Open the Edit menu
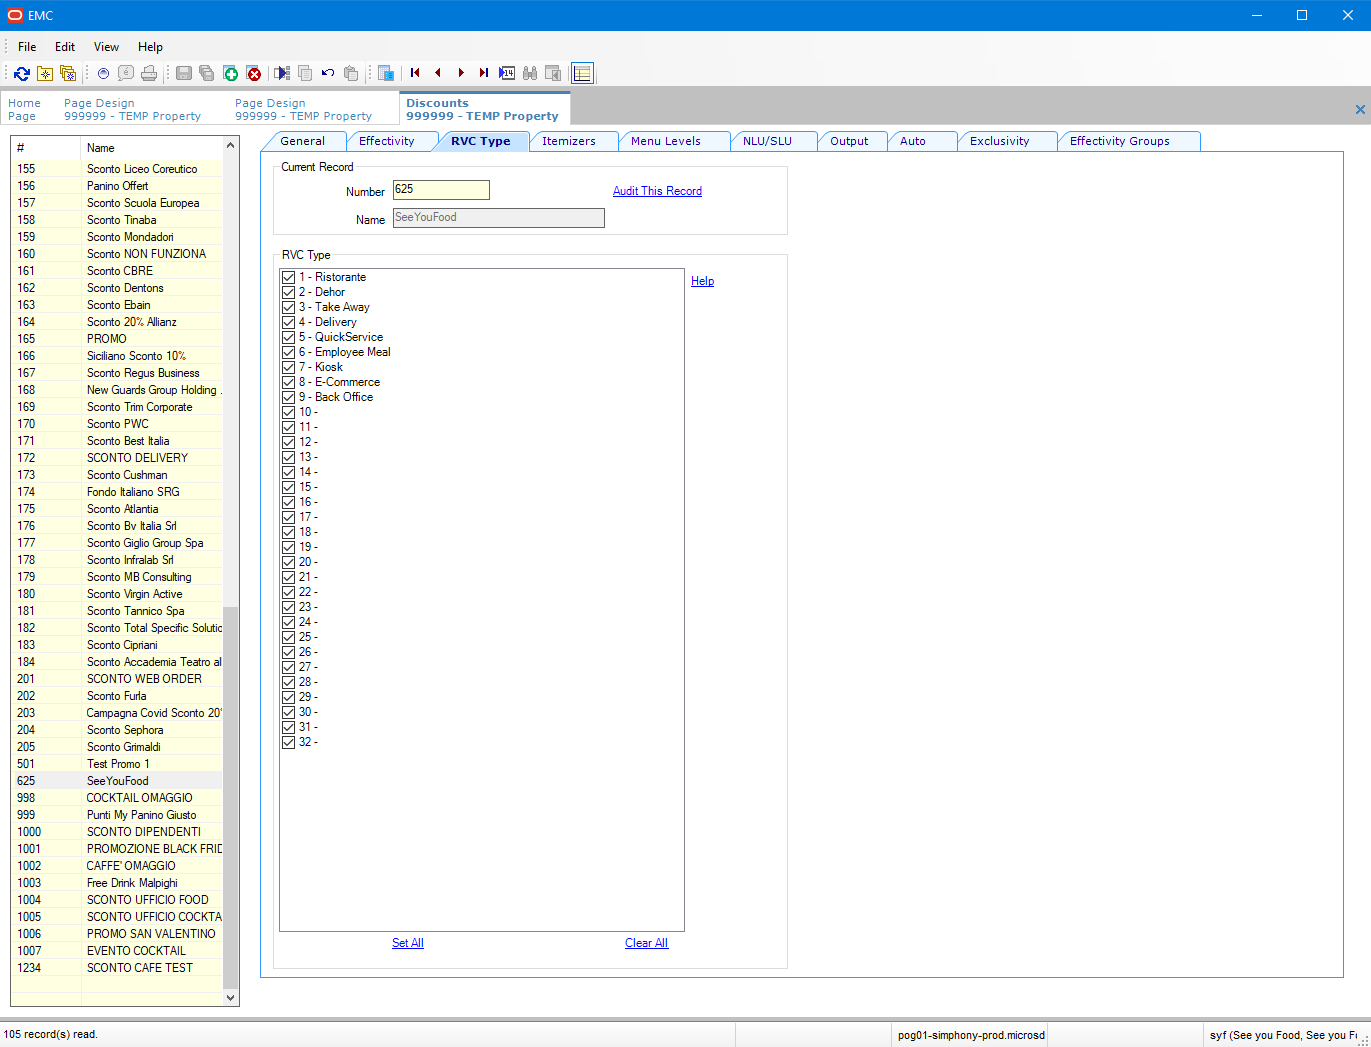Screen dimensions: 1371x1047 click(x=65, y=47)
